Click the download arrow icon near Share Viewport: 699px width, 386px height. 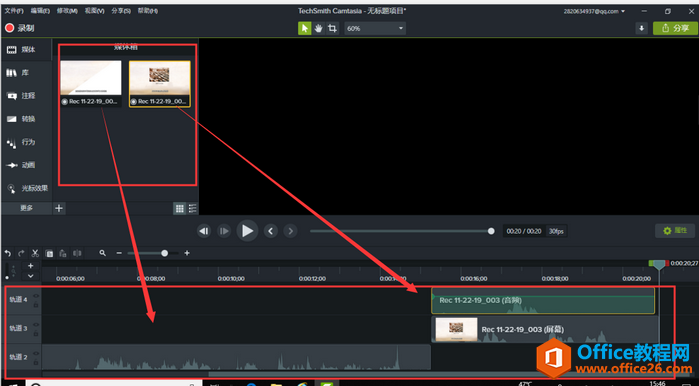click(641, 28)
